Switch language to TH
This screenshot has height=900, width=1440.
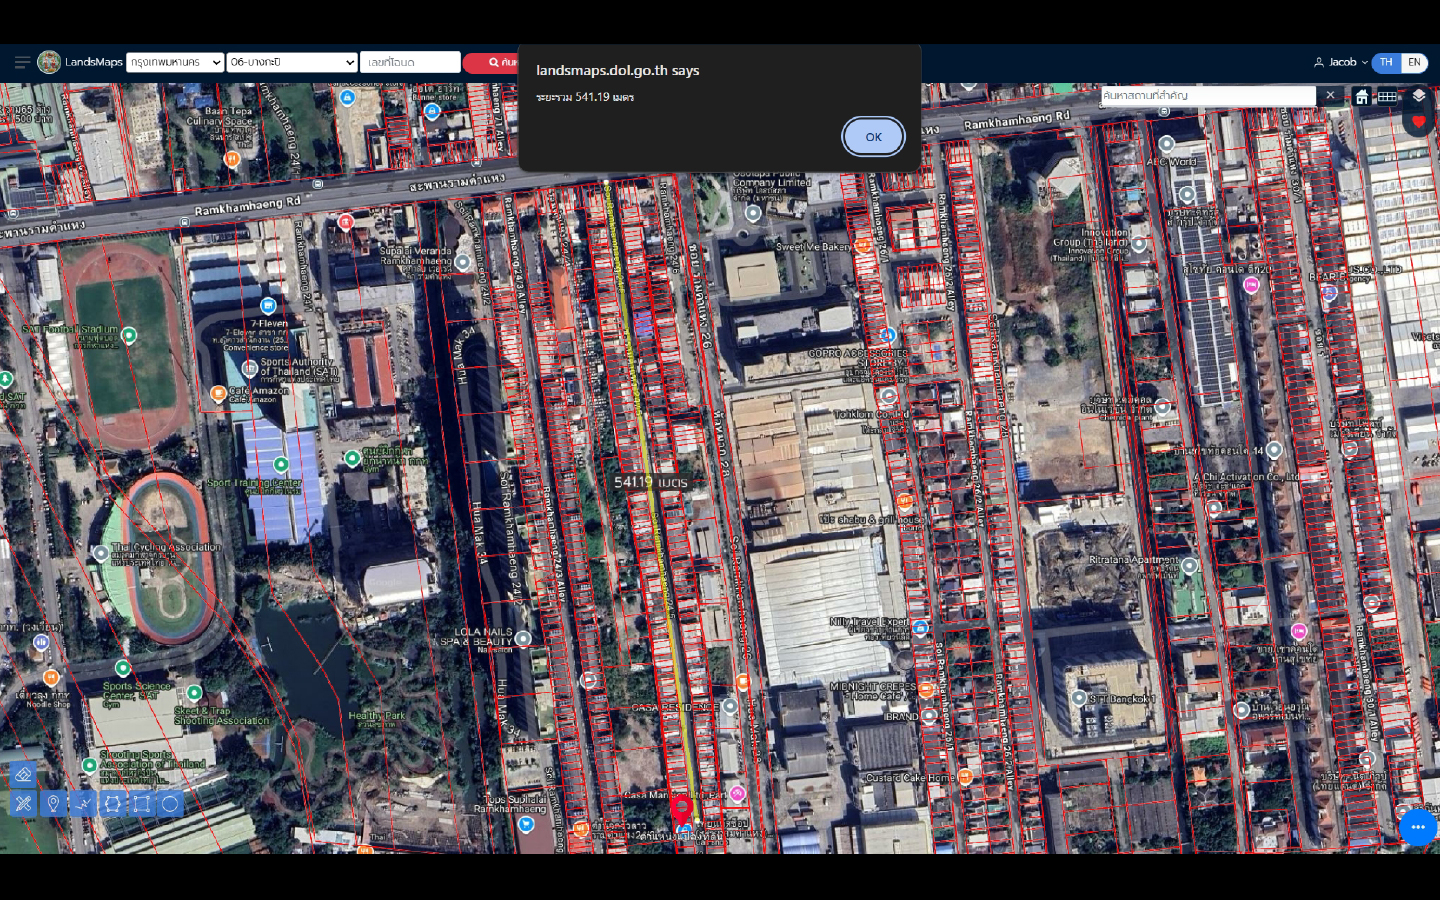click(1386, 62)
